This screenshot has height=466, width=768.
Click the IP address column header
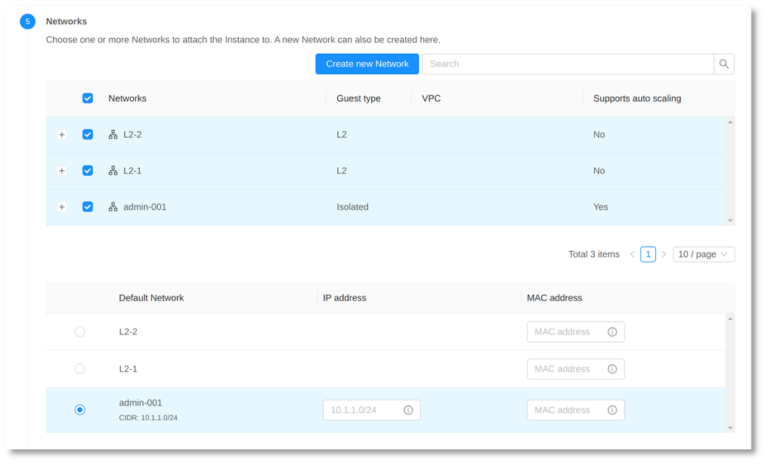tap(344, 298)
